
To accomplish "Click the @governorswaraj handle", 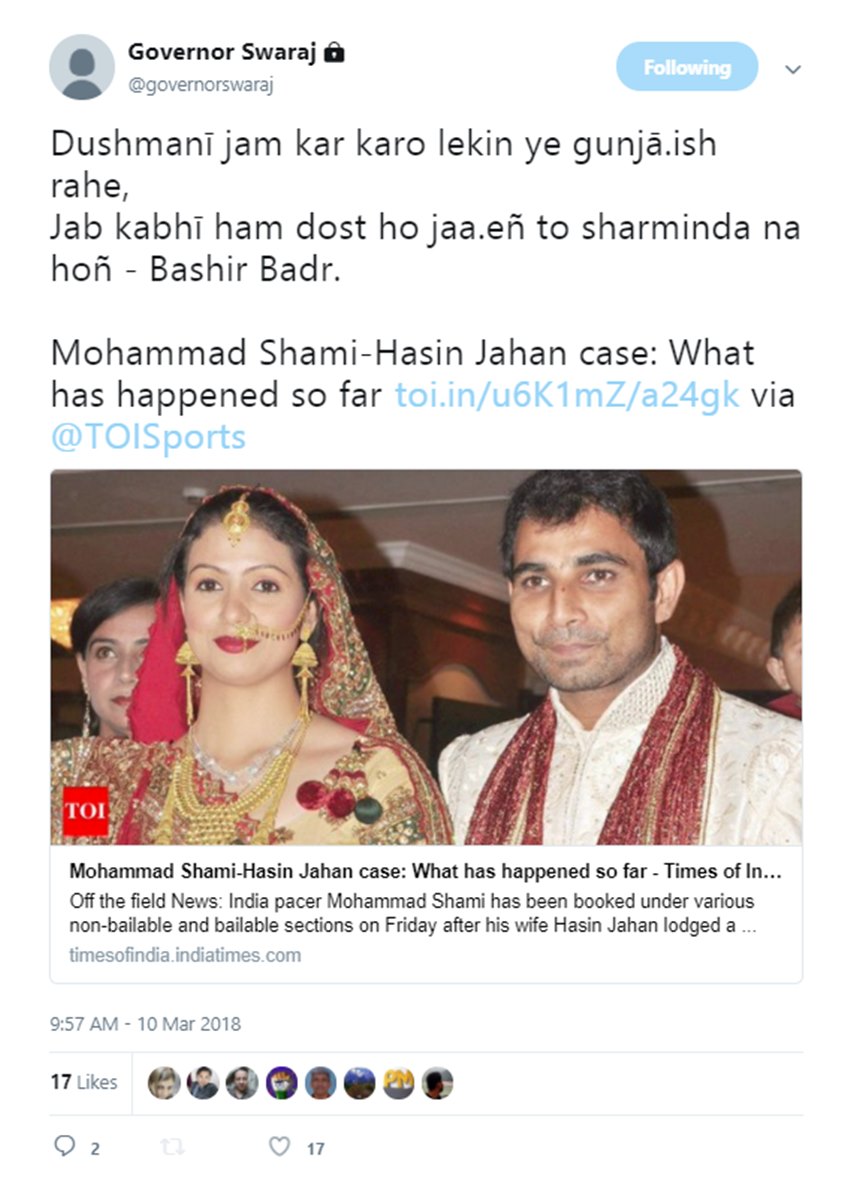I will point(201,85).
